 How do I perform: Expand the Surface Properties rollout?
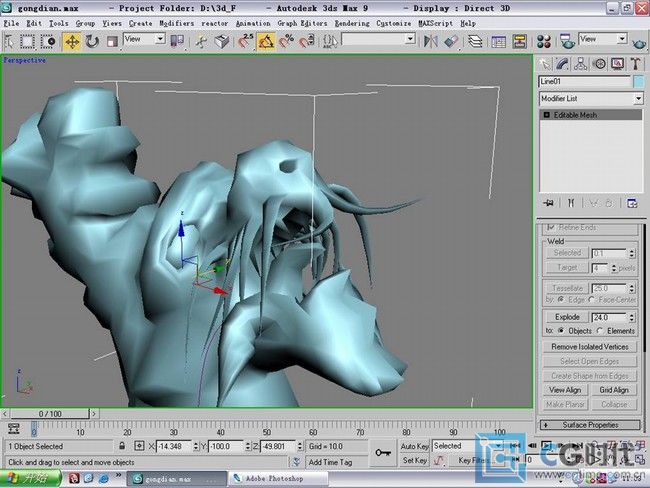(590, 425)
